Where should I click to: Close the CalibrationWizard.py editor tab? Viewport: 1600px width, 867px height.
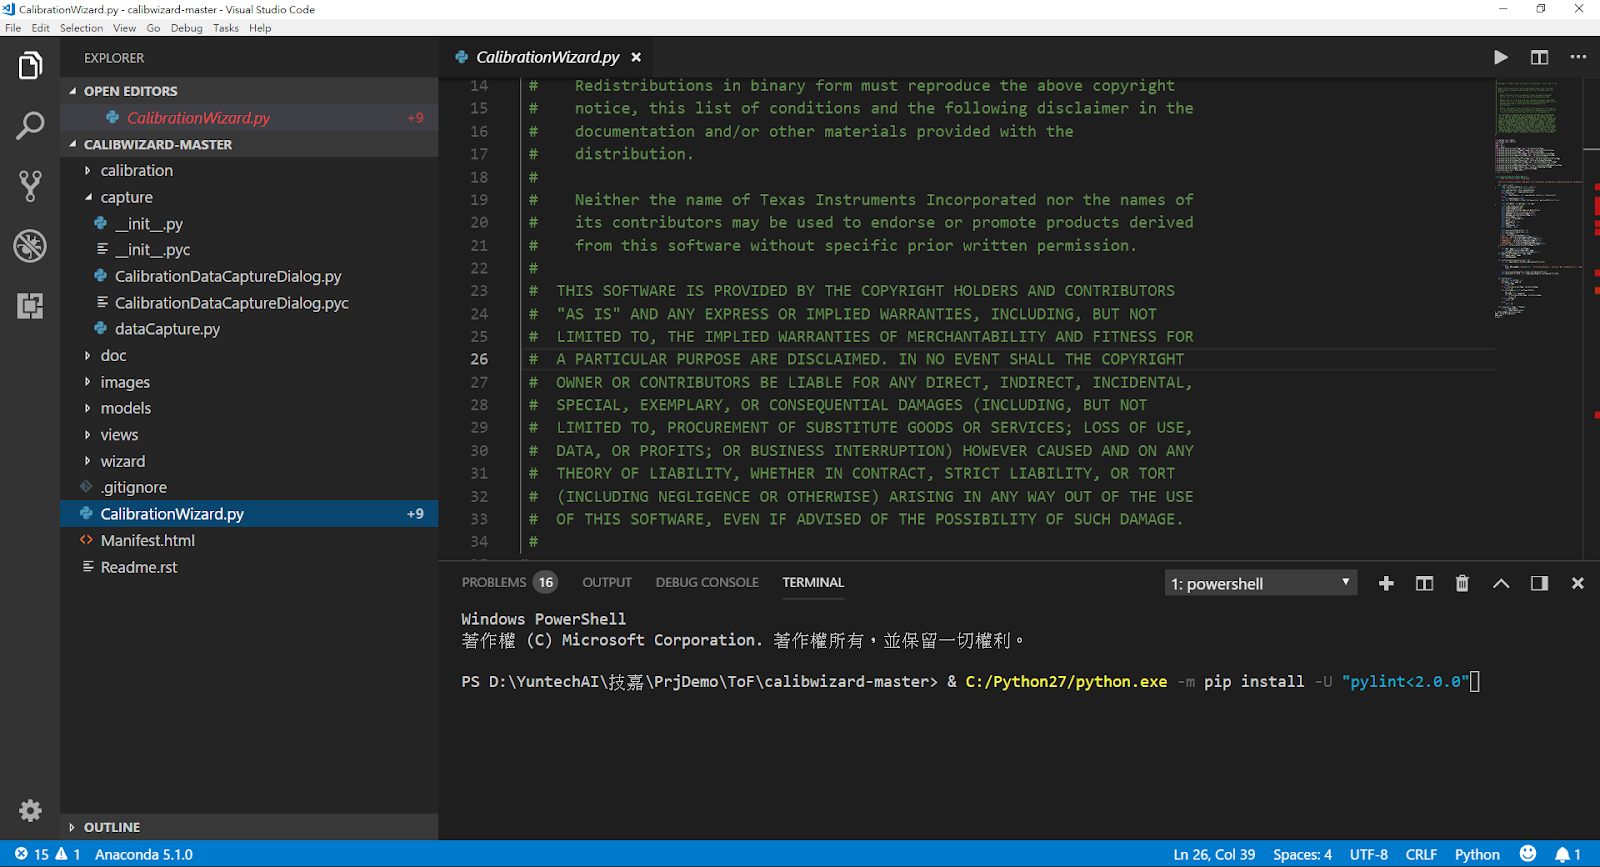(636, 57)
